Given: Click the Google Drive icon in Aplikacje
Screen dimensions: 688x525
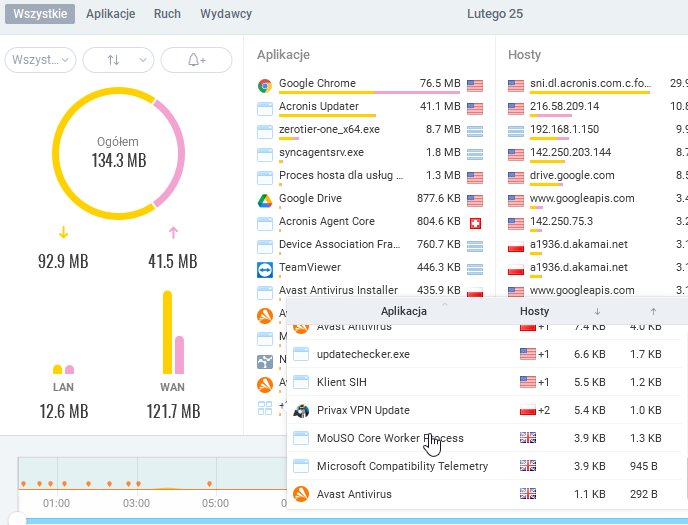Looking at the screenshot, I should click(265, 200).
